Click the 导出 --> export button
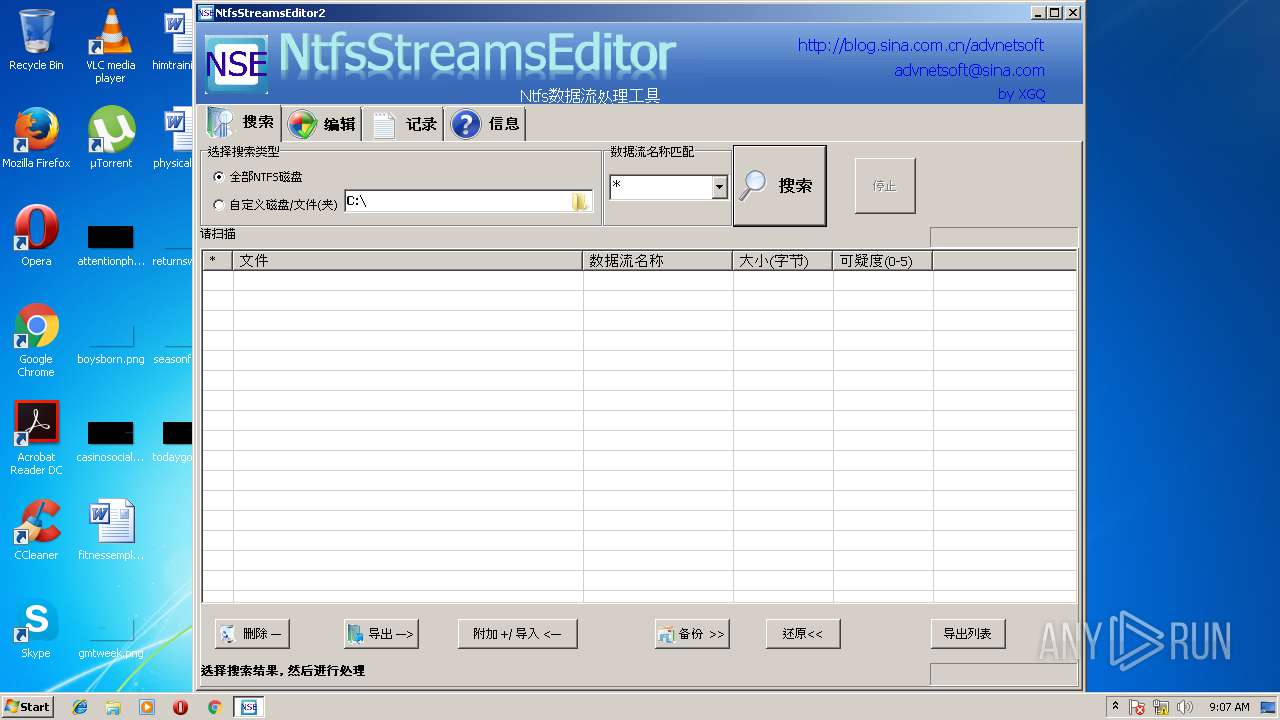 coord(381,634)
